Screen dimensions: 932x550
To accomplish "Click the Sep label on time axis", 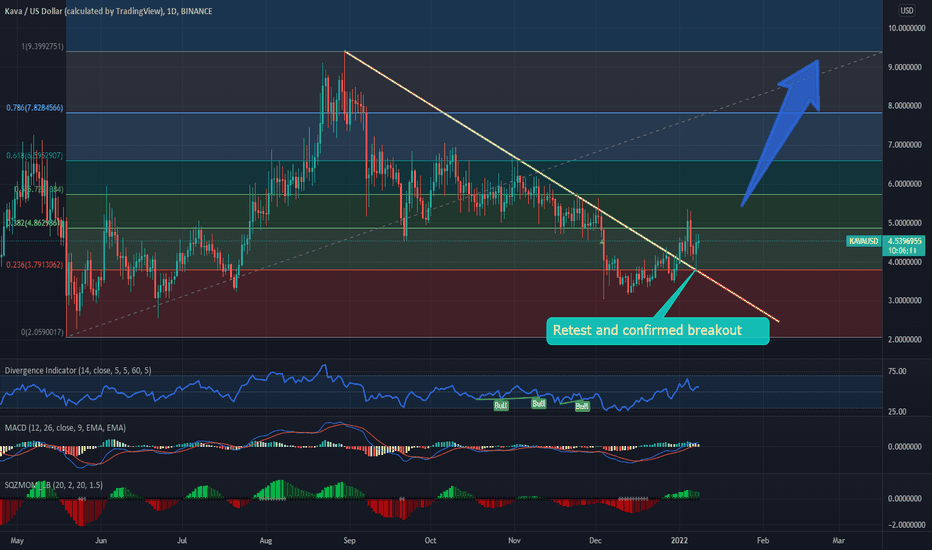I will click(x=350, y=540).
